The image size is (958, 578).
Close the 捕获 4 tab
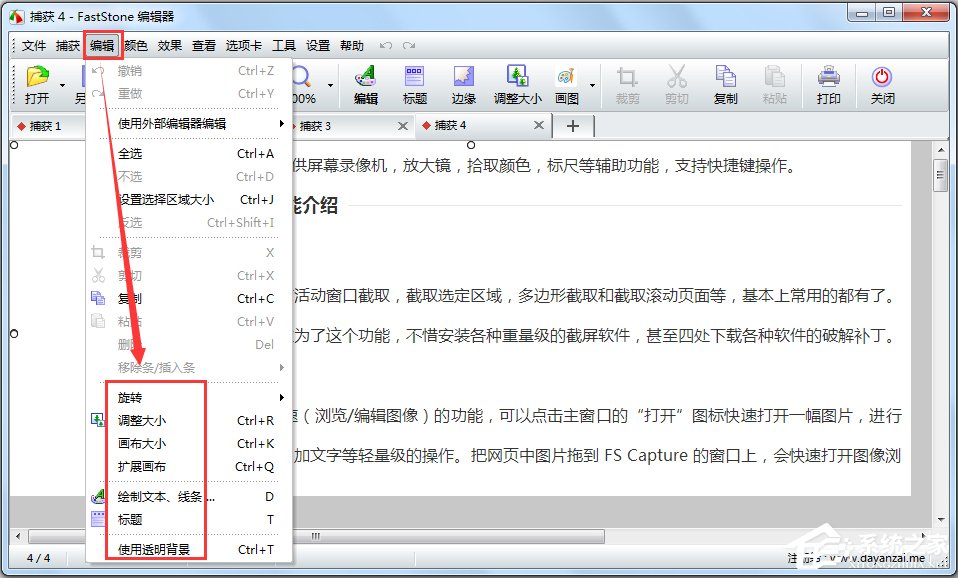(540, 126)
